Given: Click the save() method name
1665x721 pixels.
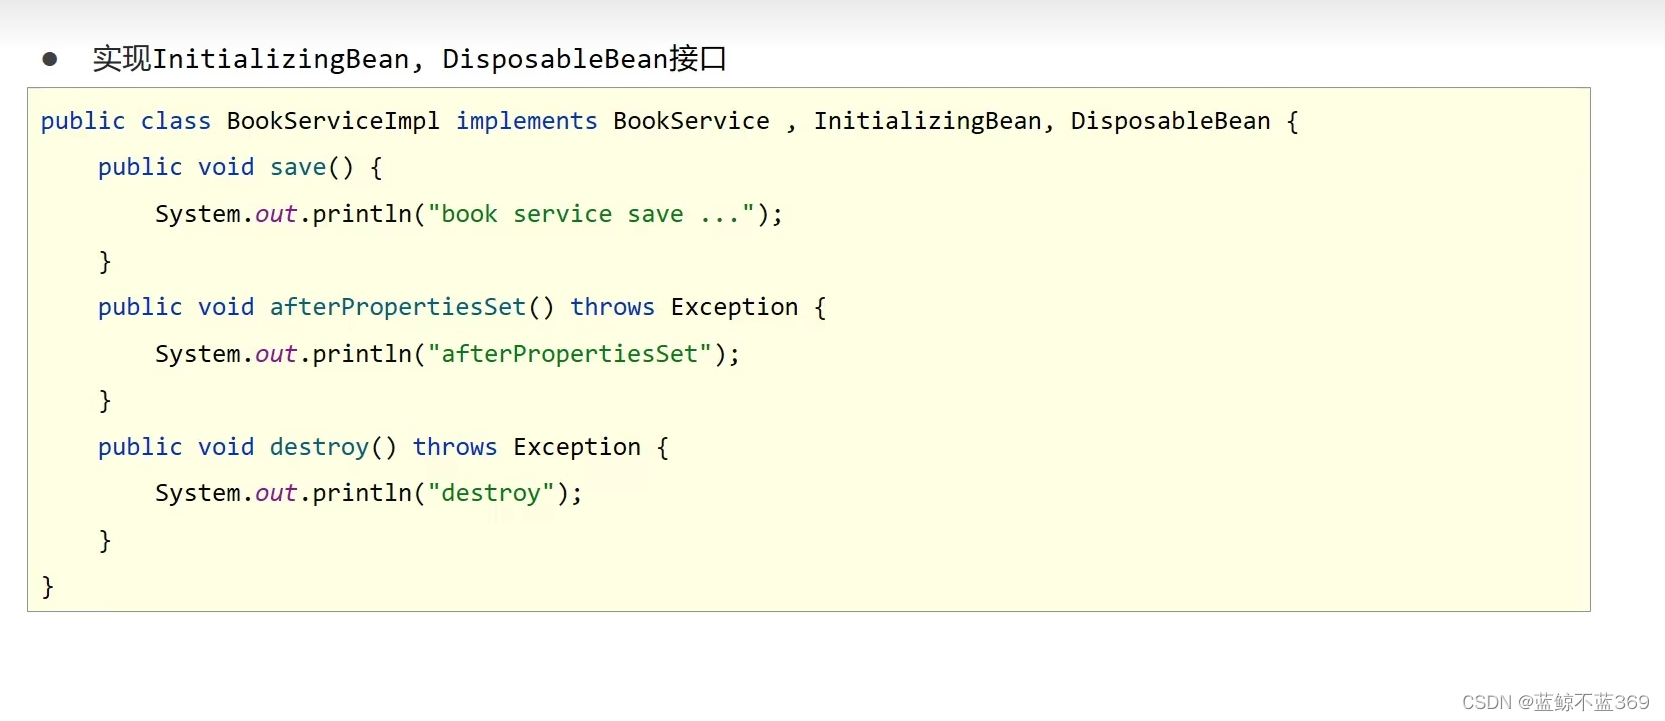Looking at the screenshot, I should click(x=298, y=167).
